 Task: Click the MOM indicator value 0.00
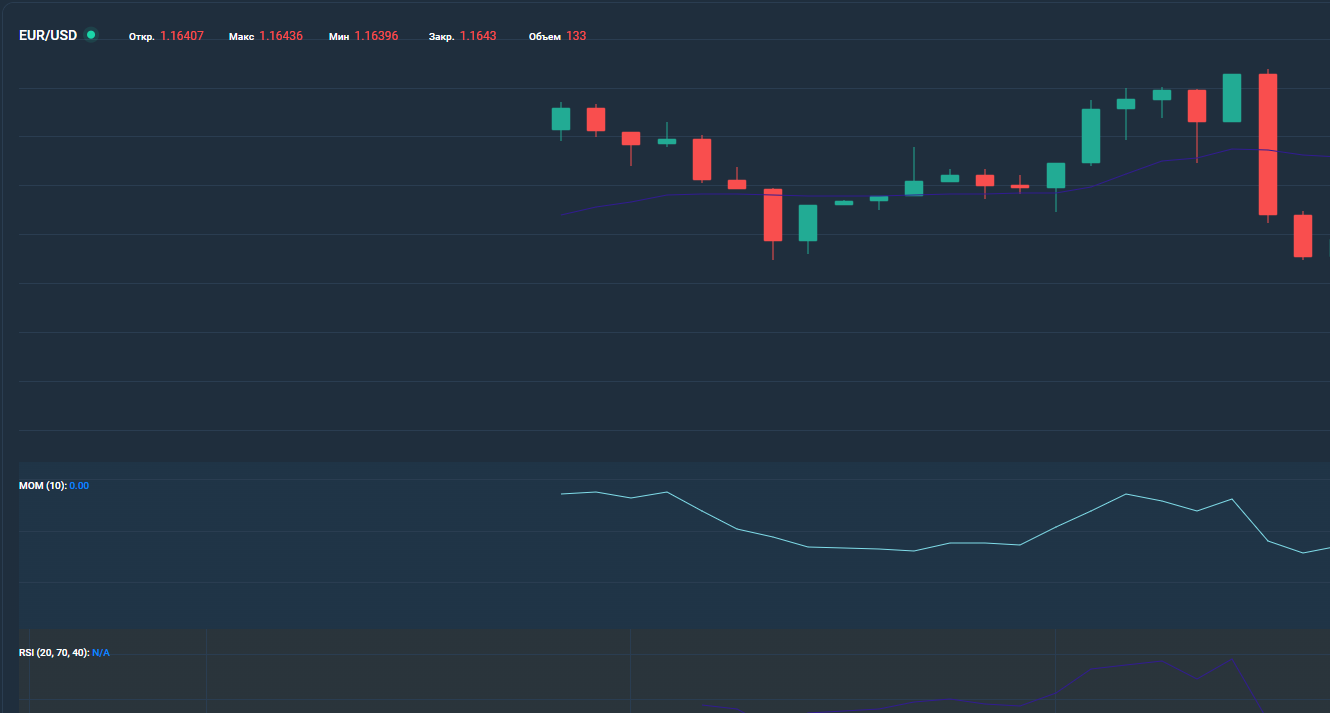click(79, 486)
